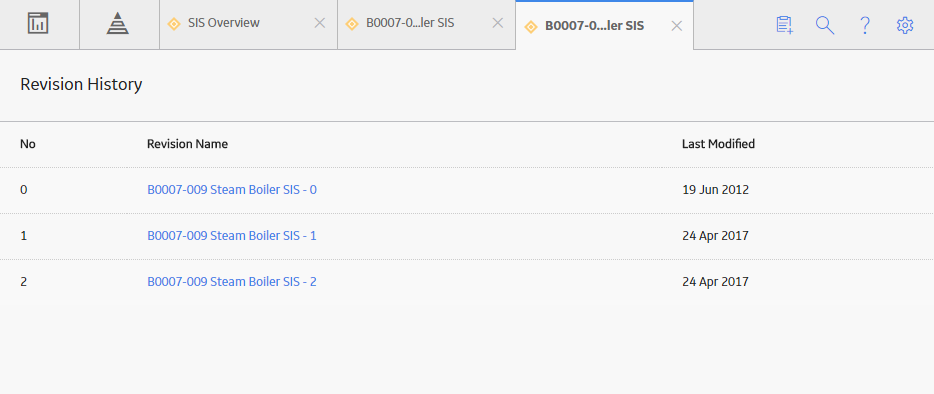Click the Revision Name column header

(x=187, y=144)
